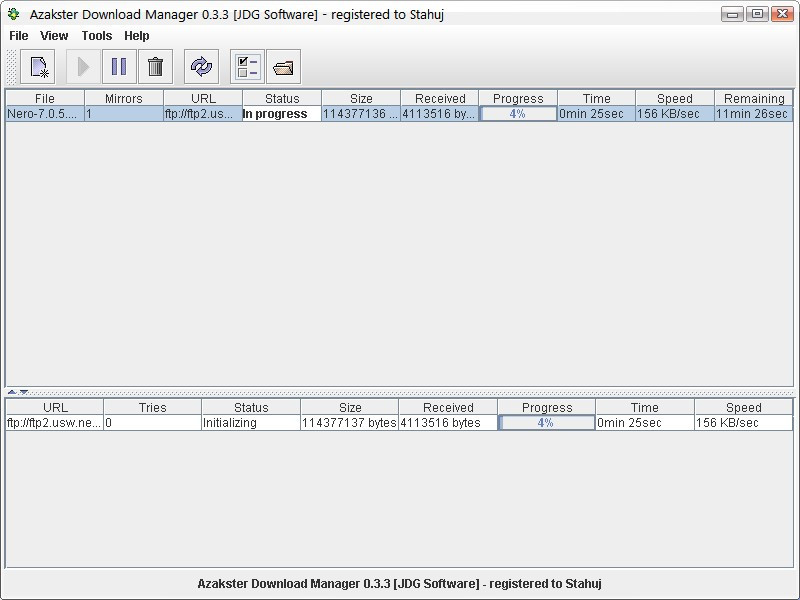Click the lower table Speed column header
Screen dimensions: 800x600
(x=744, y=407)
